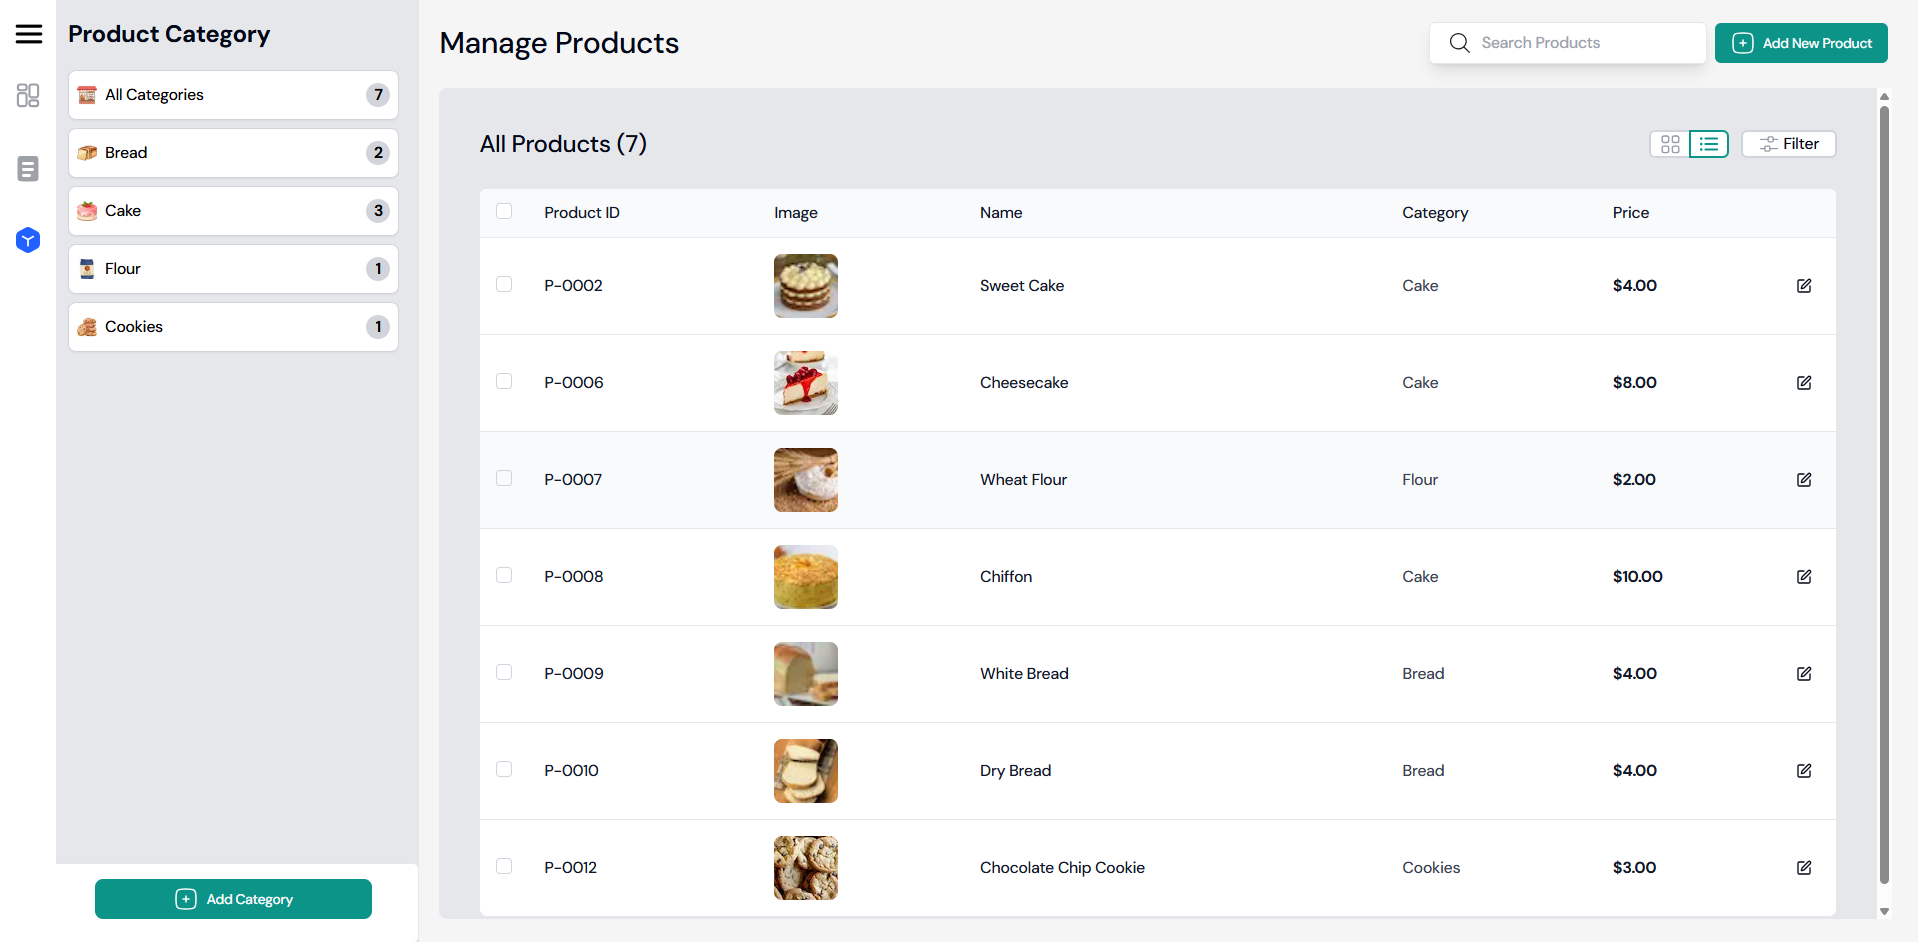Choose the Cookies category filter
The height and width of the screenshot is (942, 1918).
(232, 326)
